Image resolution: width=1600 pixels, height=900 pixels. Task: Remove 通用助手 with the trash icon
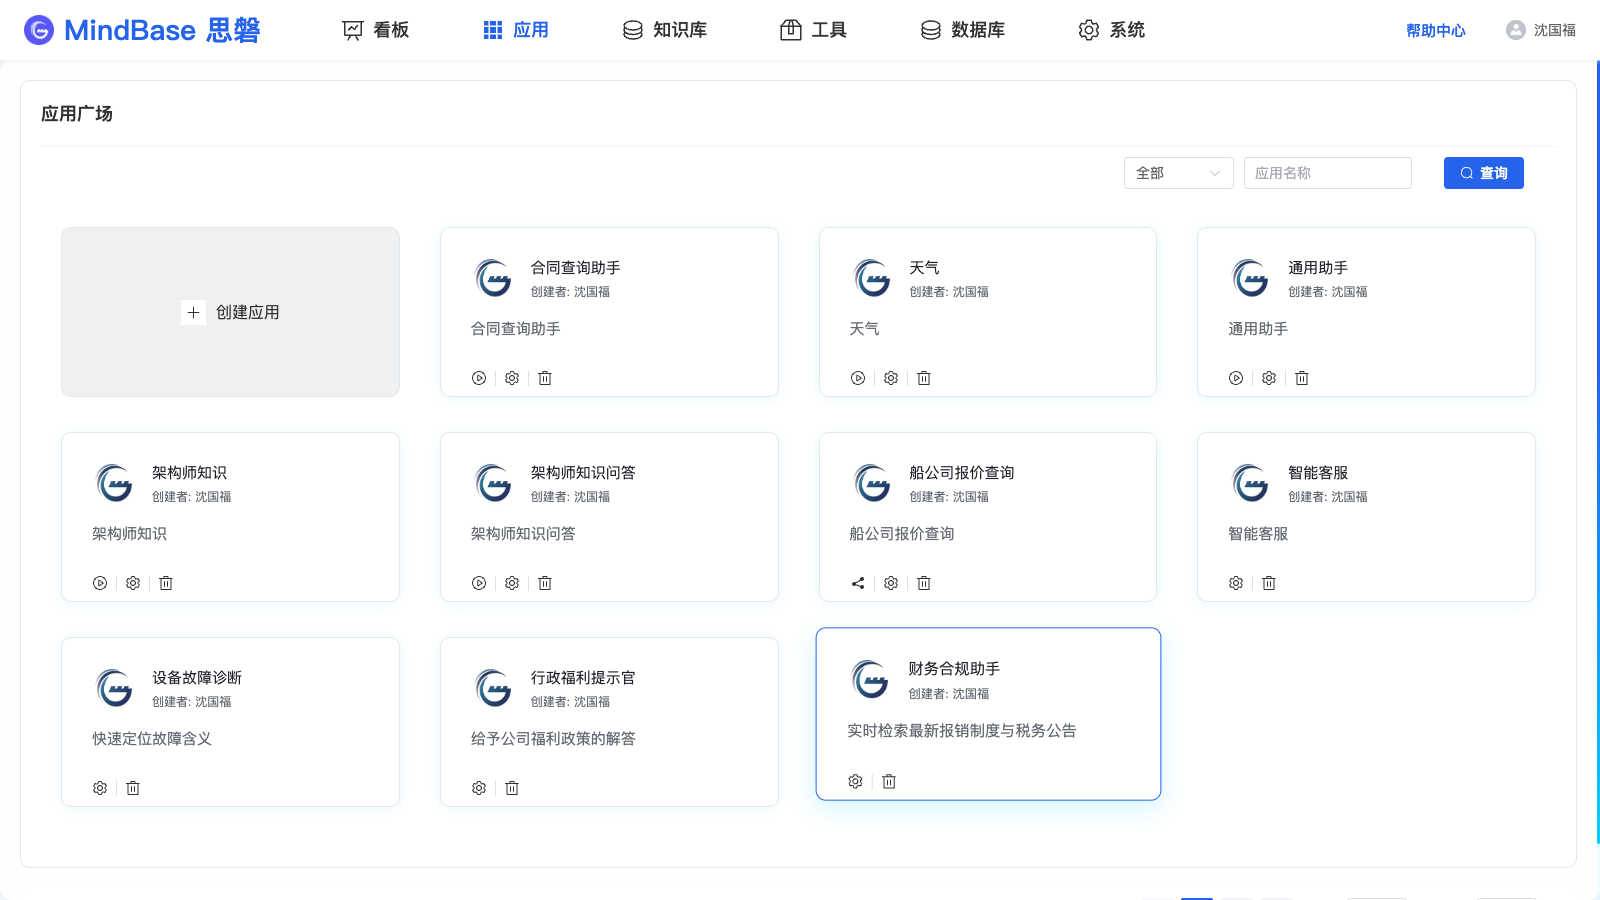tap(1302, 378)
